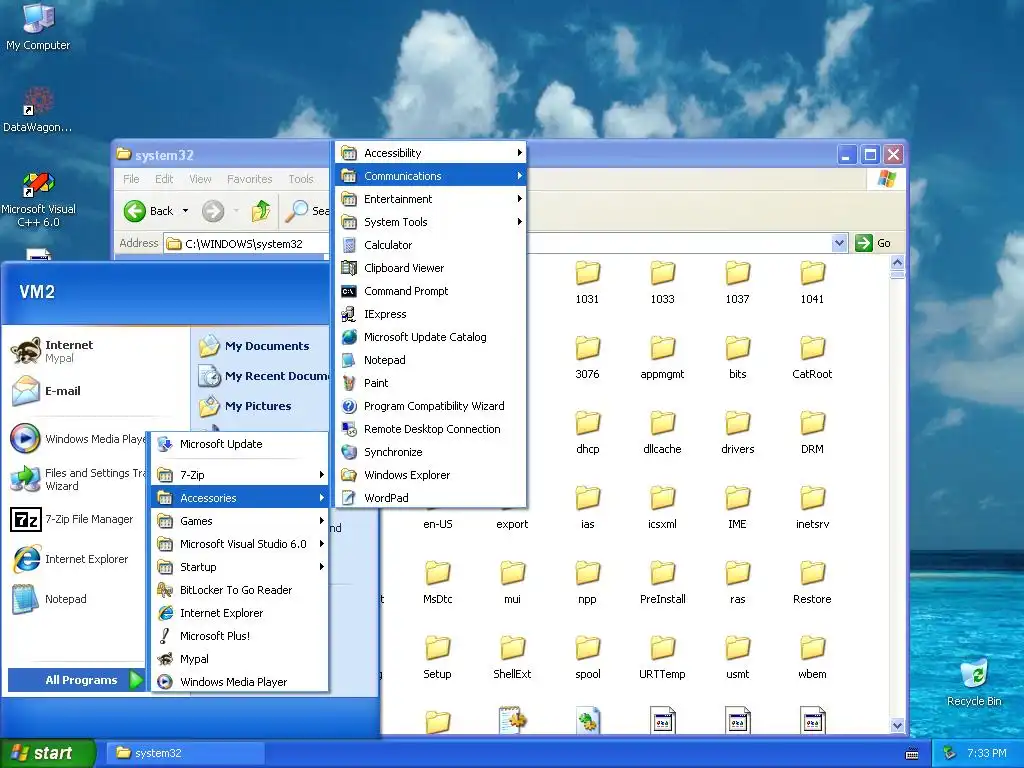Launch Clipboard Viewer

pyautogui.click(x=430, y=268)
